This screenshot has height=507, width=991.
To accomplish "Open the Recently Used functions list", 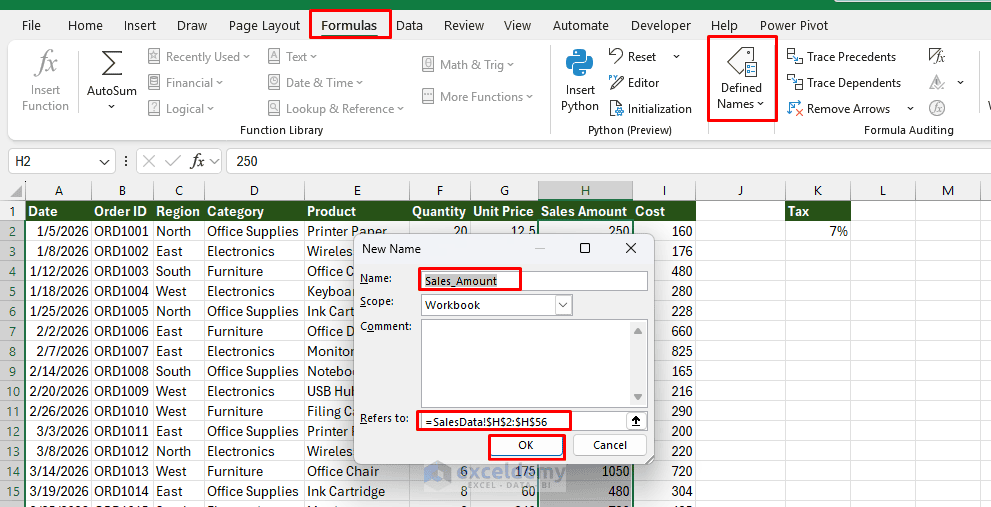I will click(x=199, y=56).
